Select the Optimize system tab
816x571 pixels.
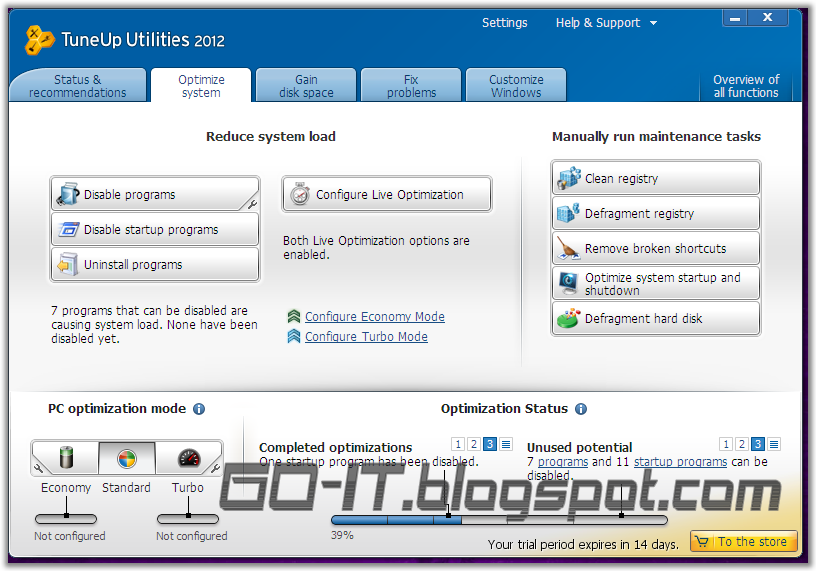click(201, 85)
